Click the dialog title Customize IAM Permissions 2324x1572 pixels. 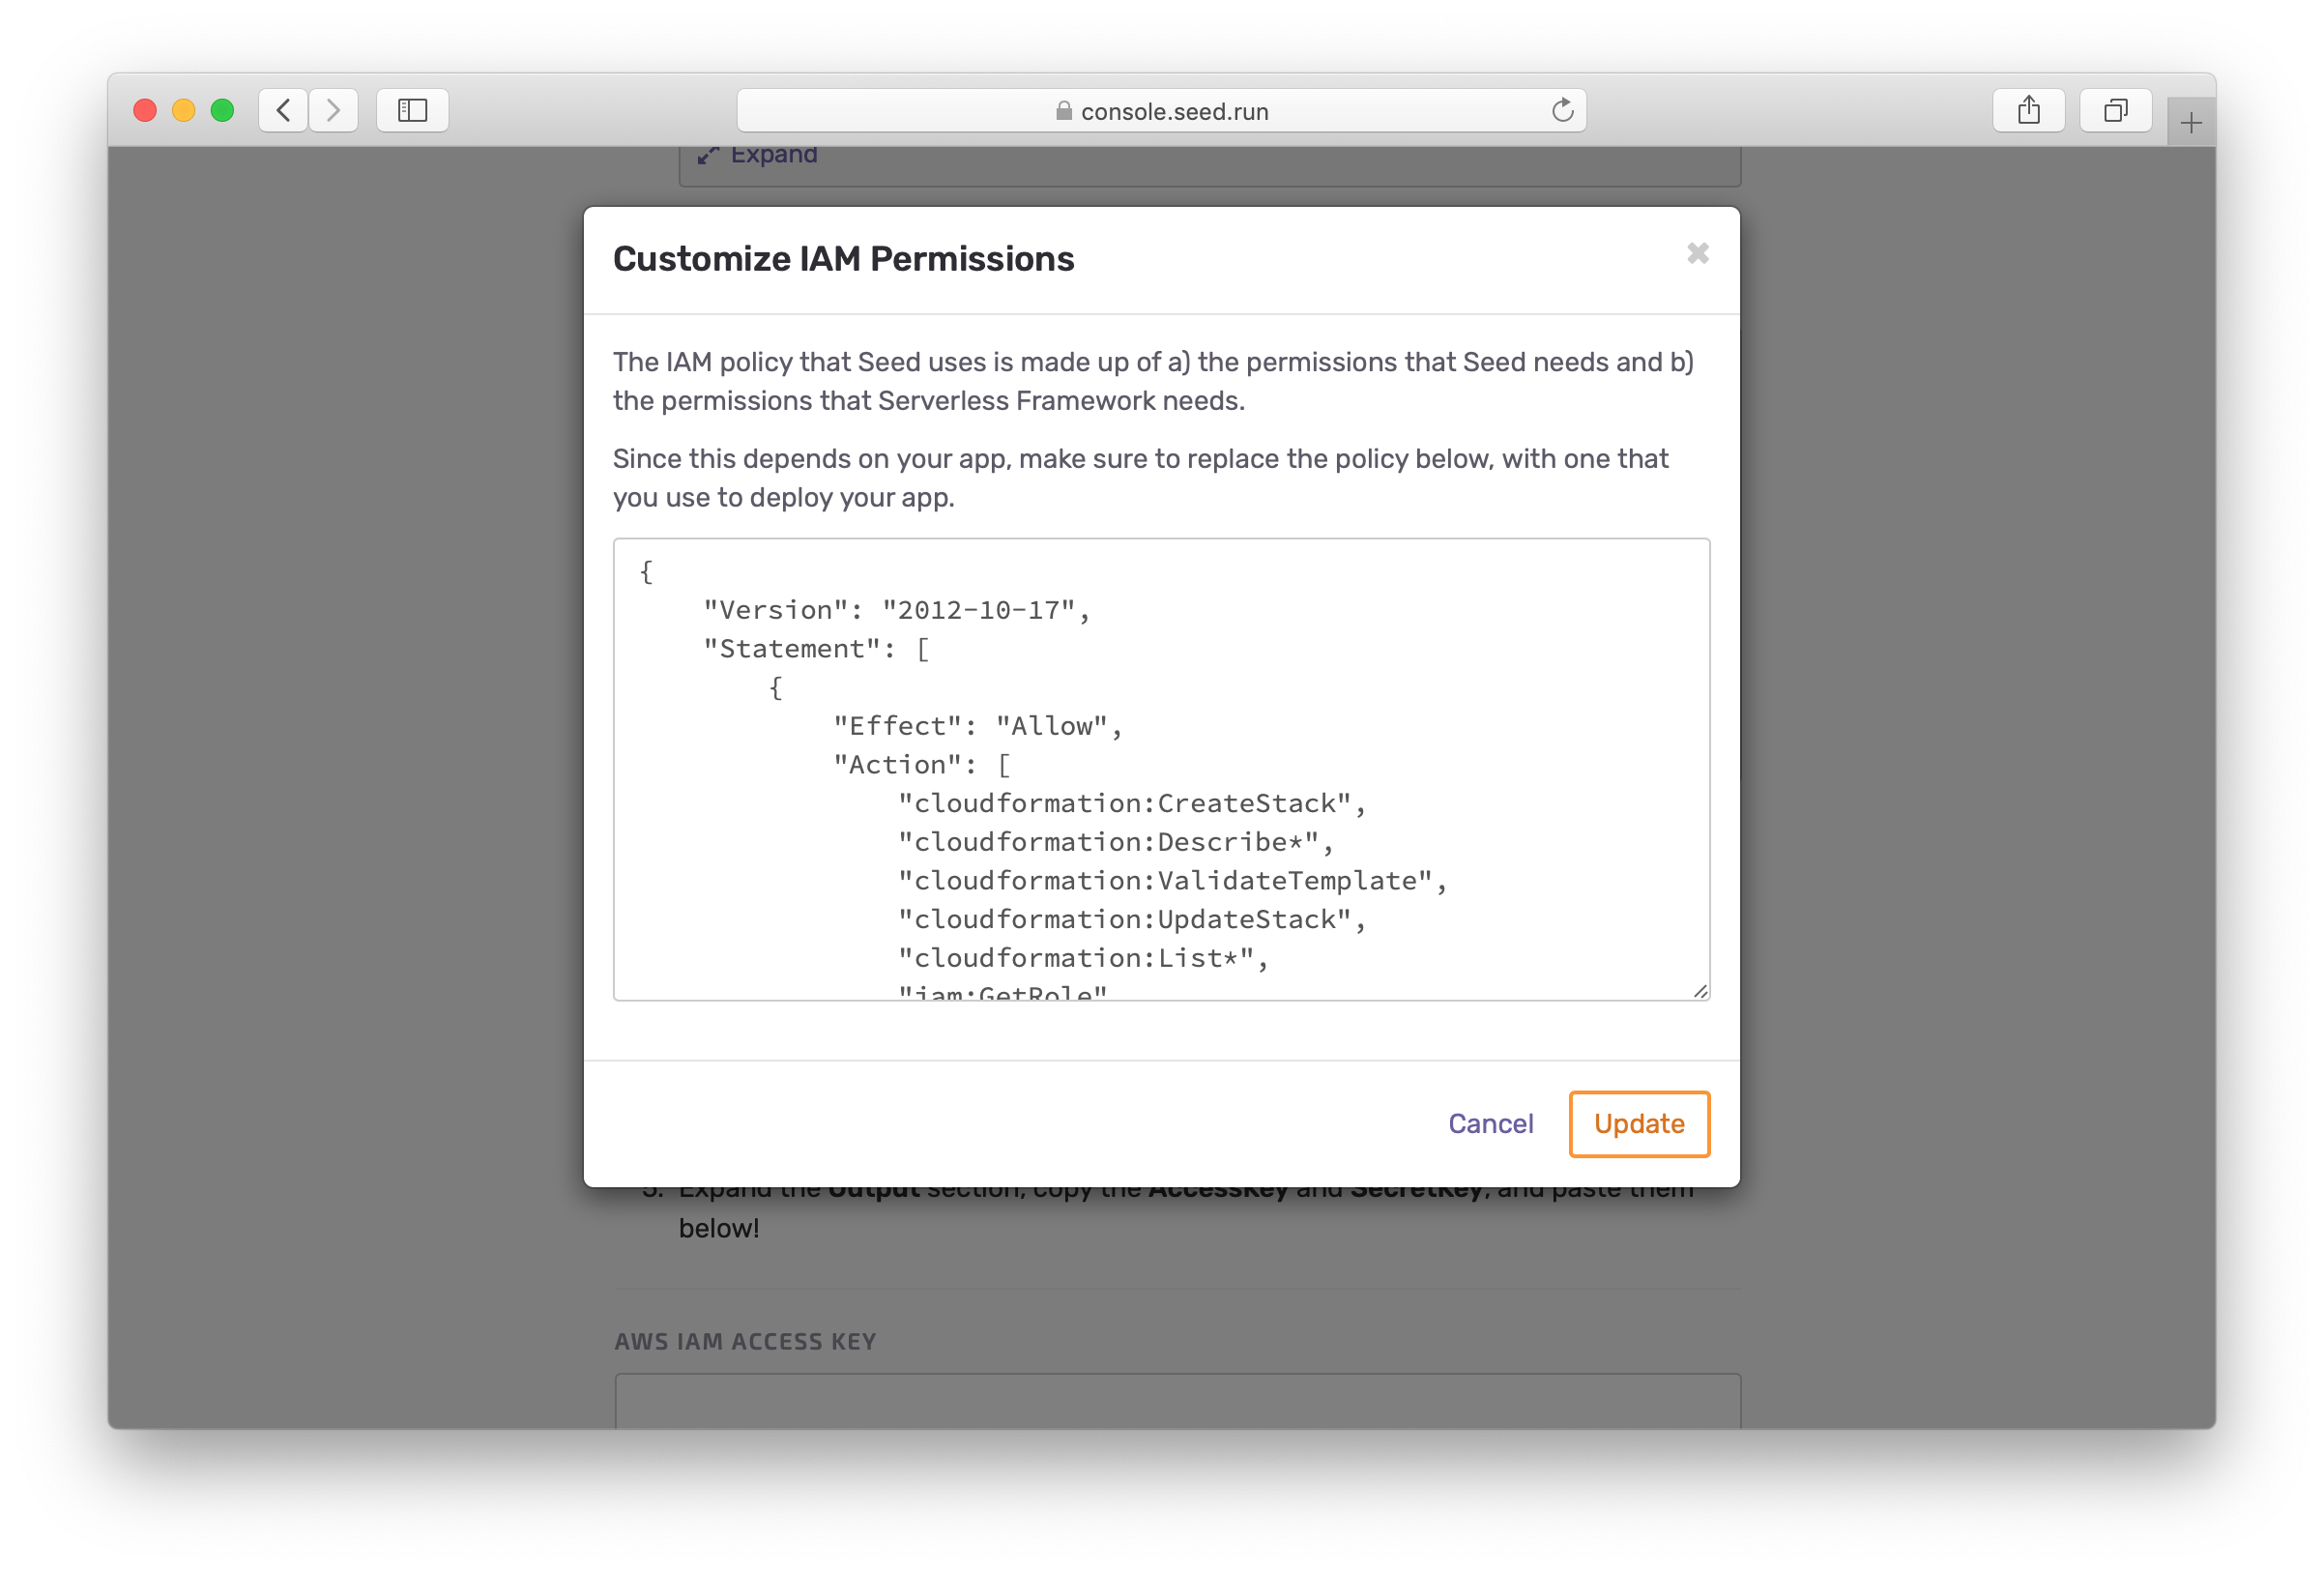tap(843, 259)
